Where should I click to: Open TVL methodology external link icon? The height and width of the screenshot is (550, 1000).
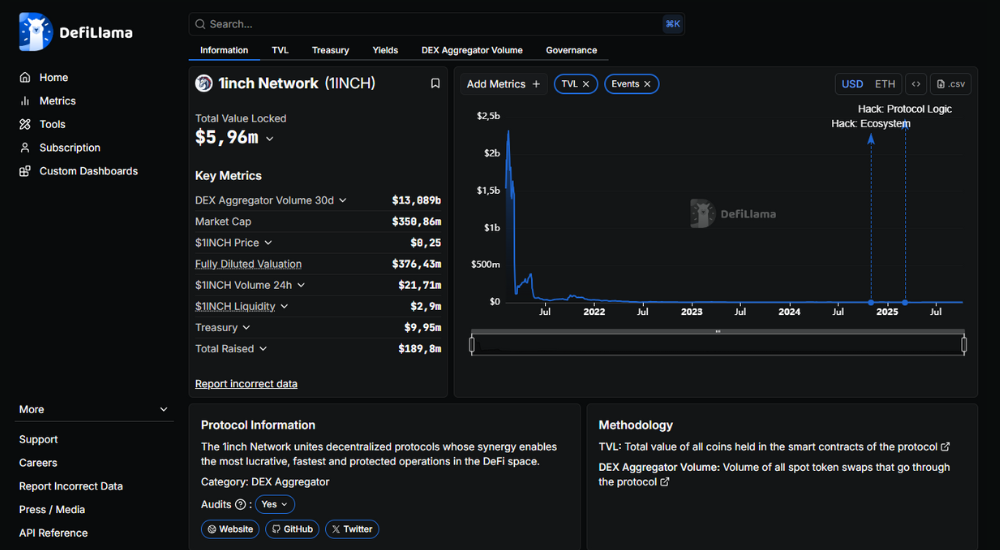(x=945, y=447)
